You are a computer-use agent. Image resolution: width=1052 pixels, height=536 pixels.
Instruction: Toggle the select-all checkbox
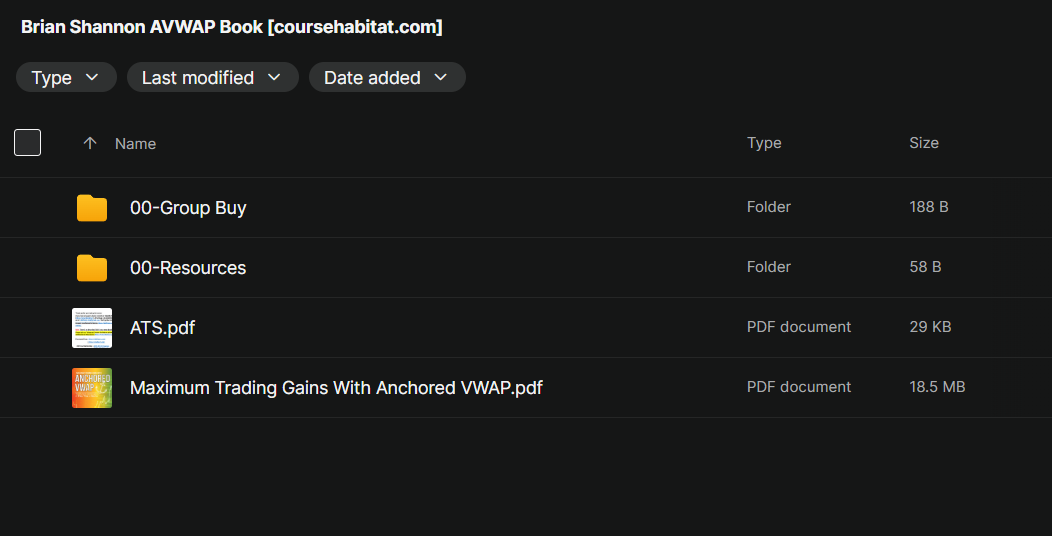coord(28,143)
